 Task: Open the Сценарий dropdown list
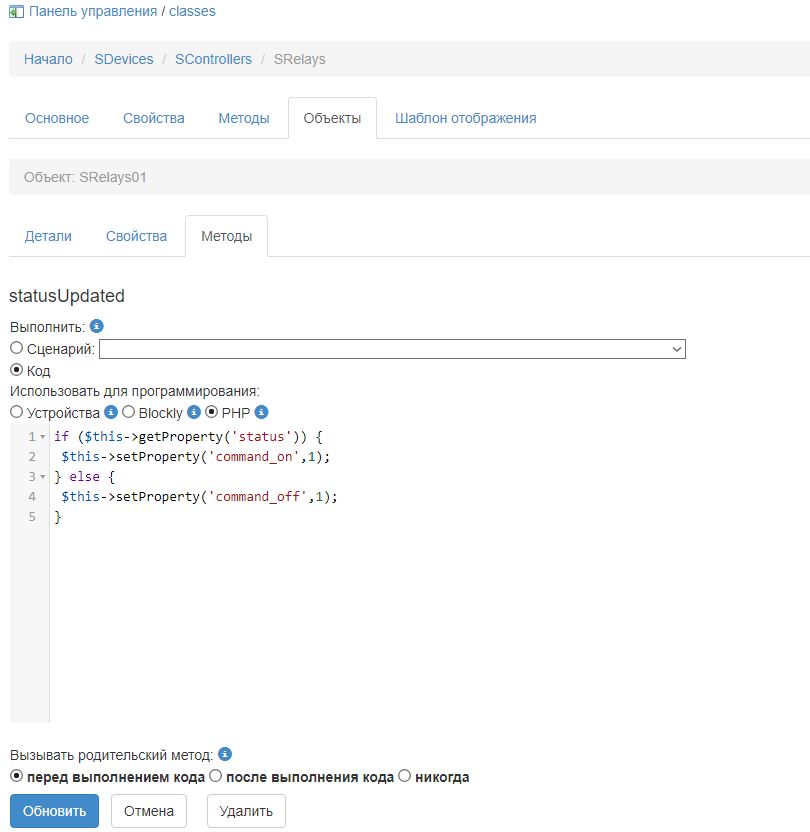[392, 349]
